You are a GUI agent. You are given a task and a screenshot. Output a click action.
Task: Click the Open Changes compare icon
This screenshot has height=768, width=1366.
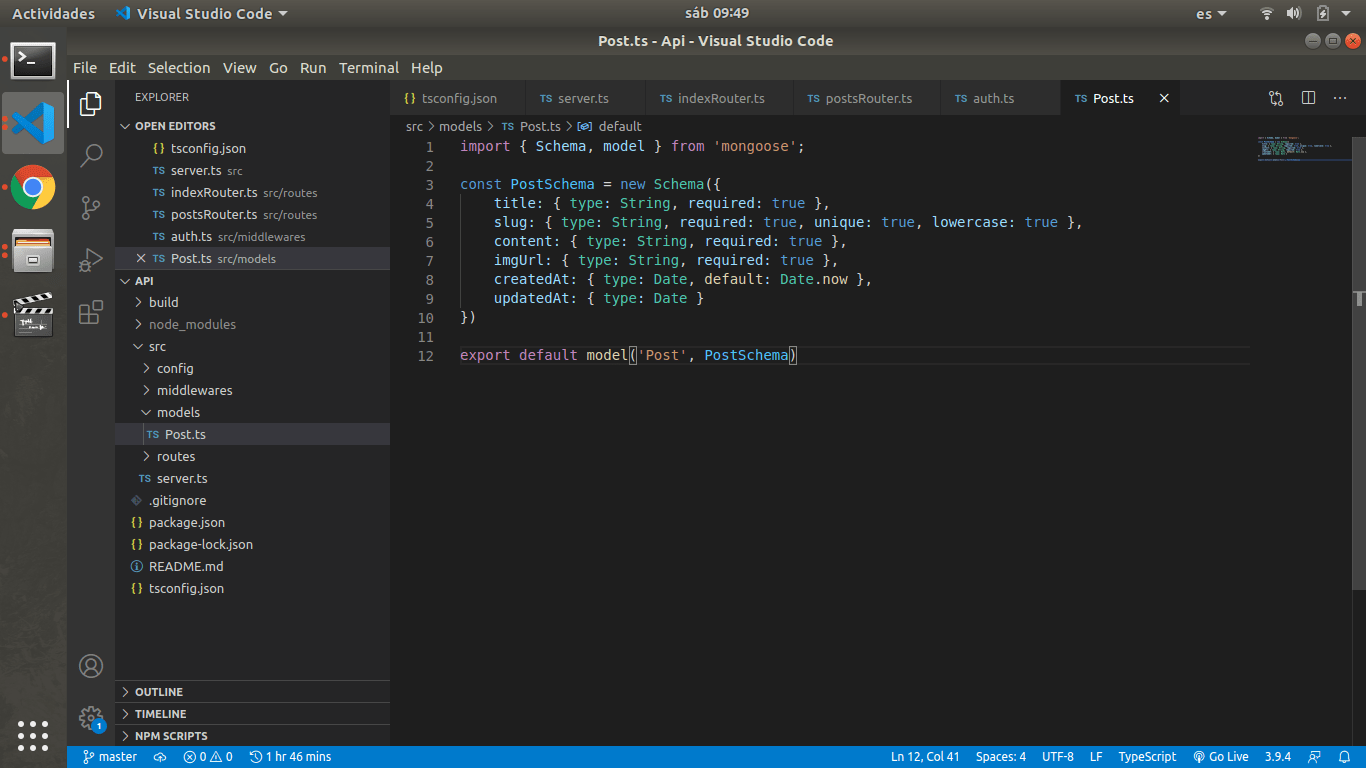(1276, 98)
